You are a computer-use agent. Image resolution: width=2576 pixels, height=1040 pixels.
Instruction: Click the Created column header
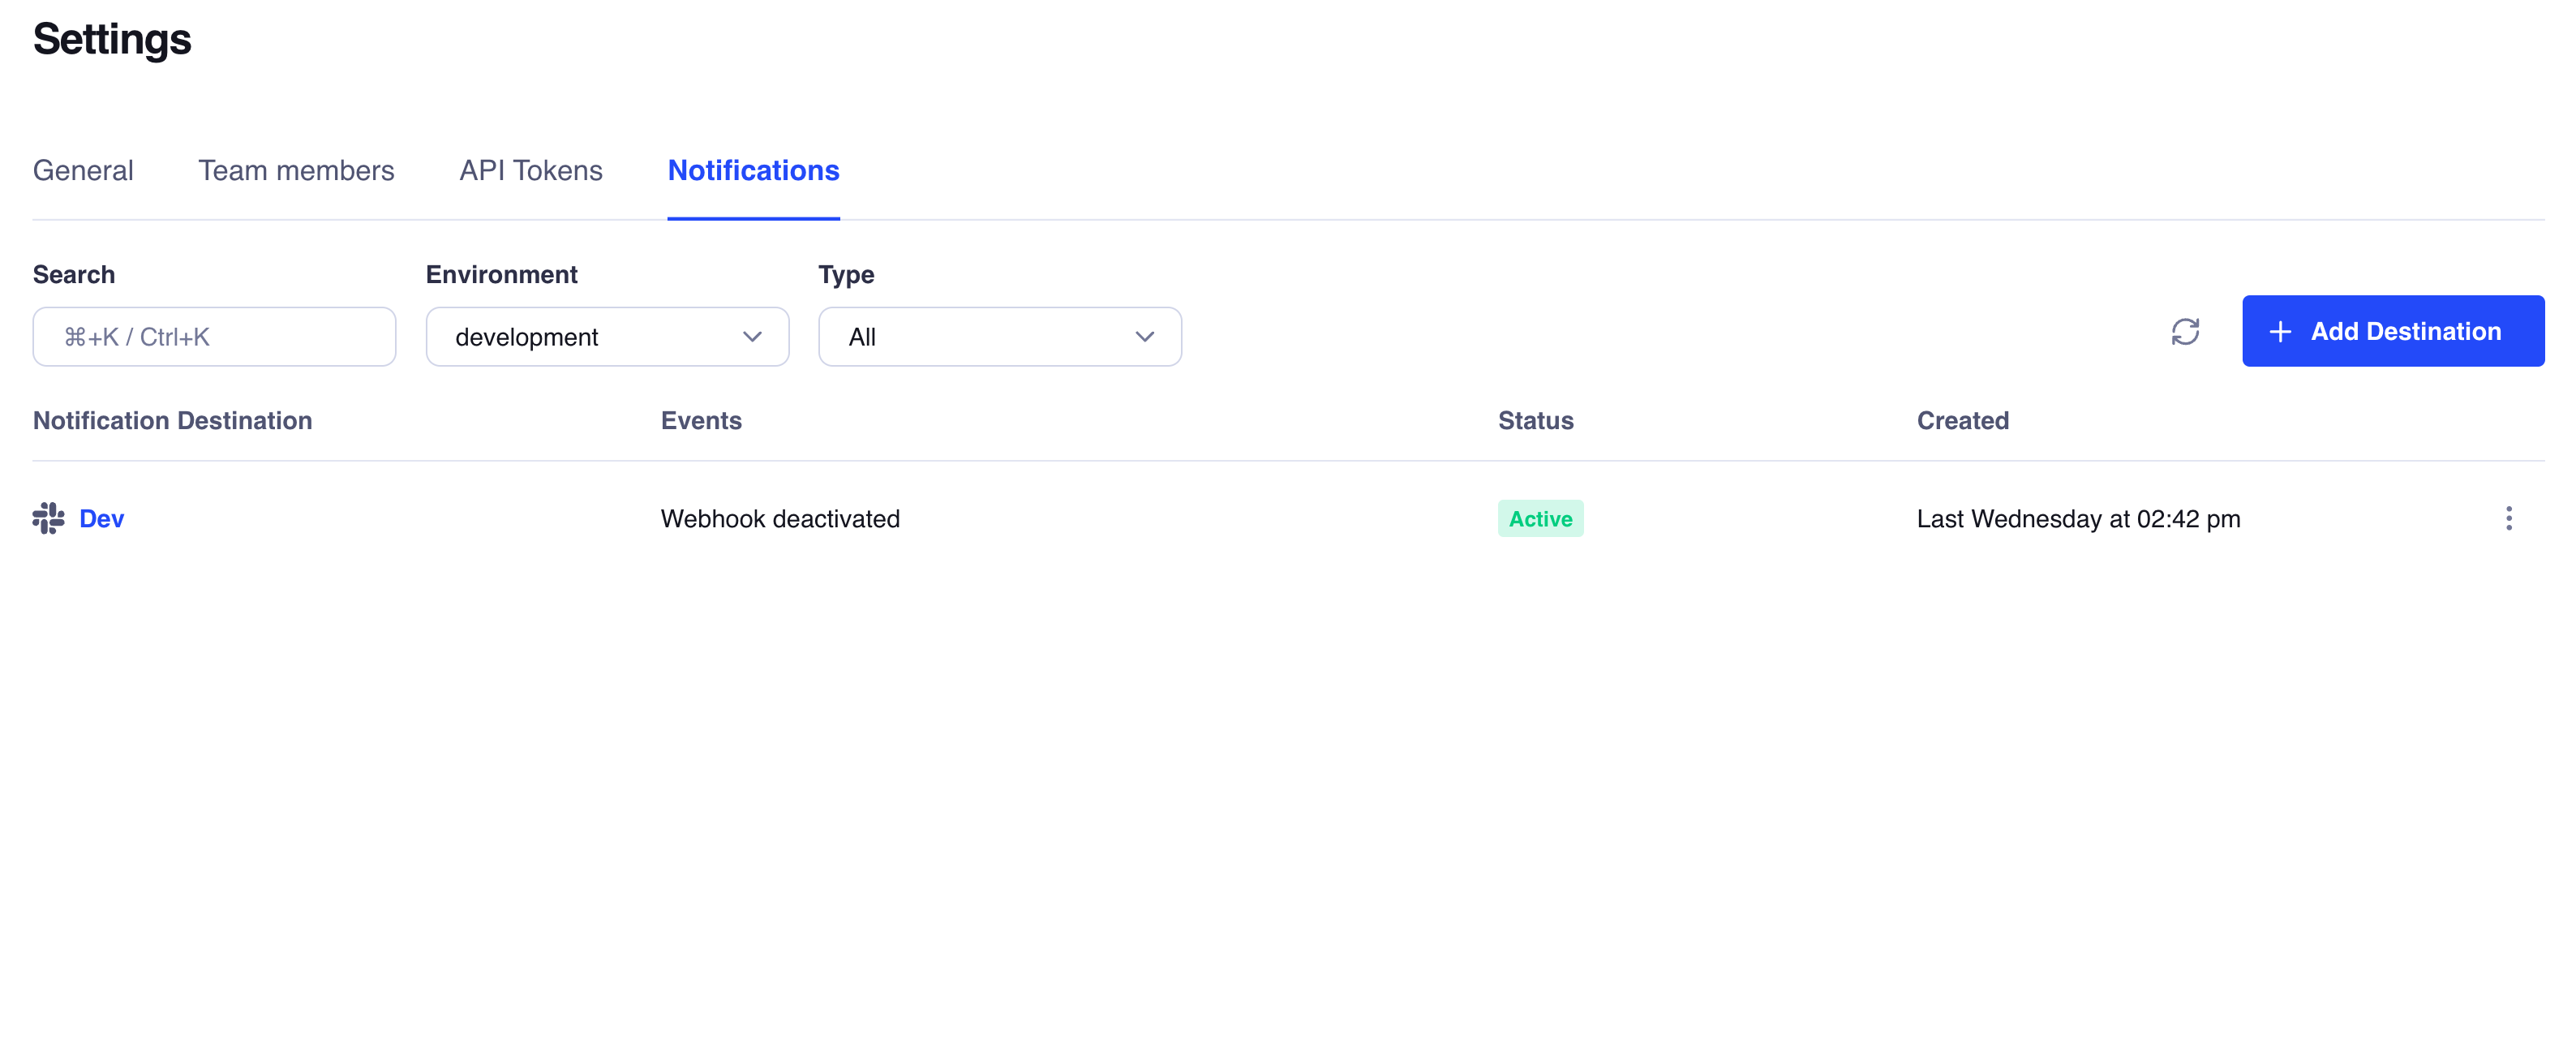pyautogui.click(x=1962, y=420)
